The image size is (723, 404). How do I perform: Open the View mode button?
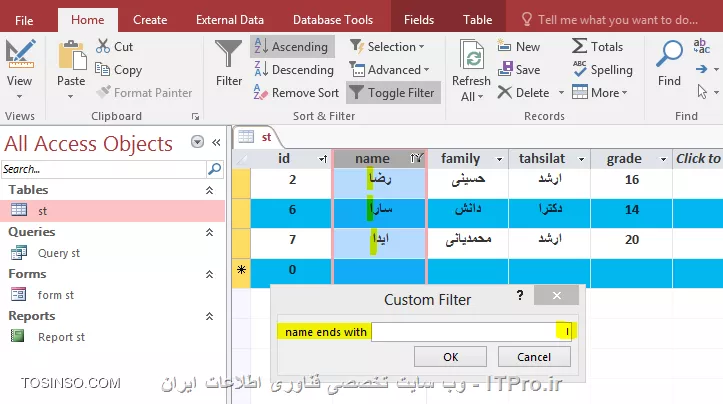(19, 68)
